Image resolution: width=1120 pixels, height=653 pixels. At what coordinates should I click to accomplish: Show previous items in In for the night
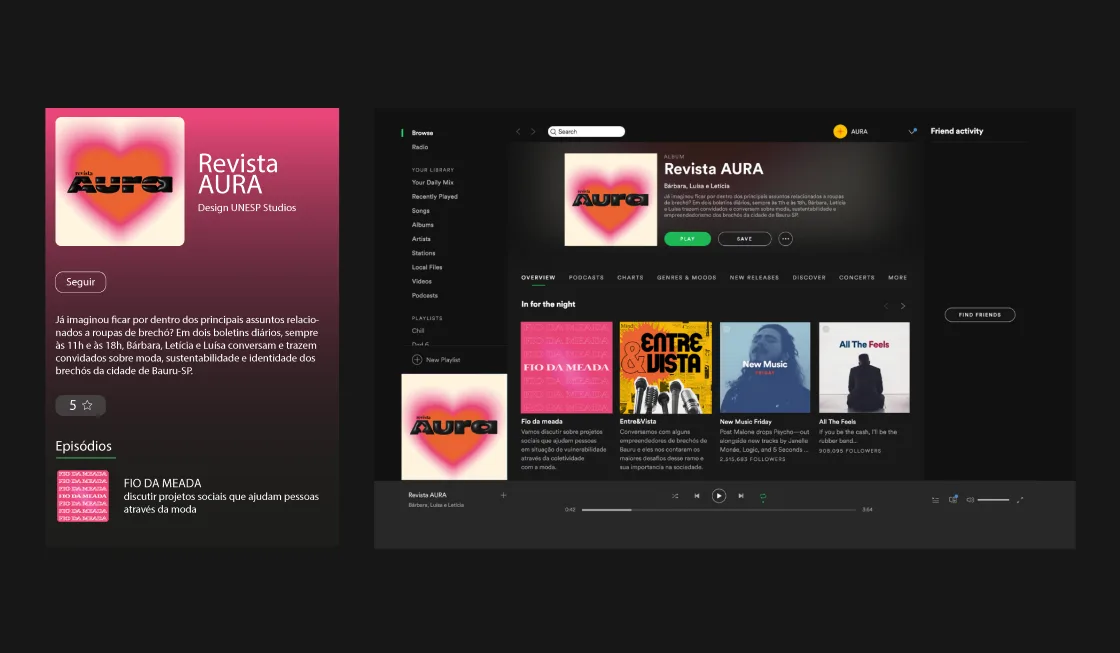pos(886,306)
